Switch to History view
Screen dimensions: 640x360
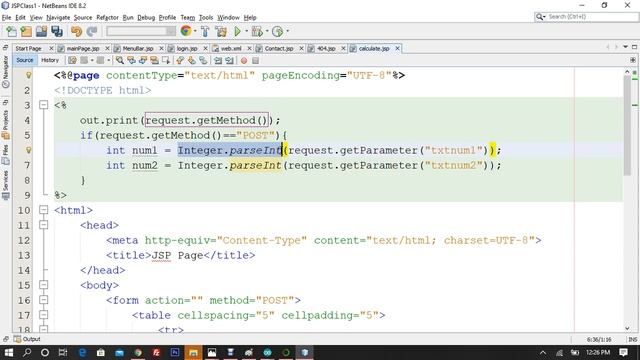[50, 60]
